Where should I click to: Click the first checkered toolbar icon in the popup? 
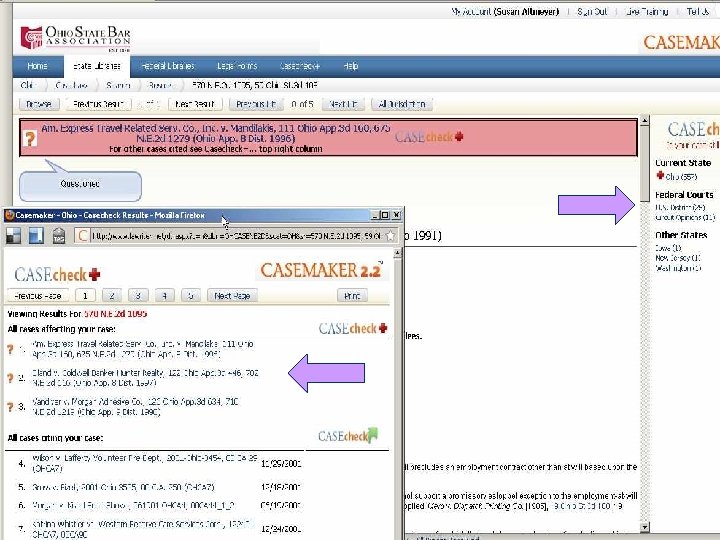click(13, 236)
